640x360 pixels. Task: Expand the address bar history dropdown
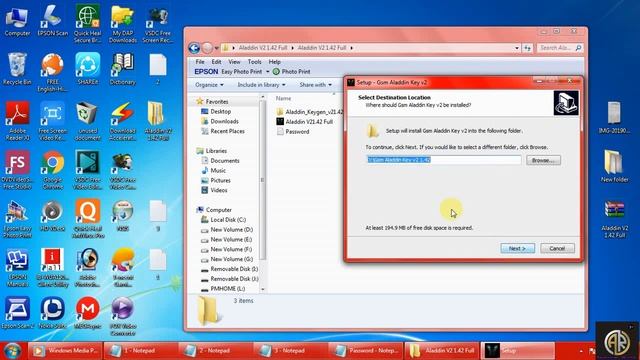pos(517,48)
